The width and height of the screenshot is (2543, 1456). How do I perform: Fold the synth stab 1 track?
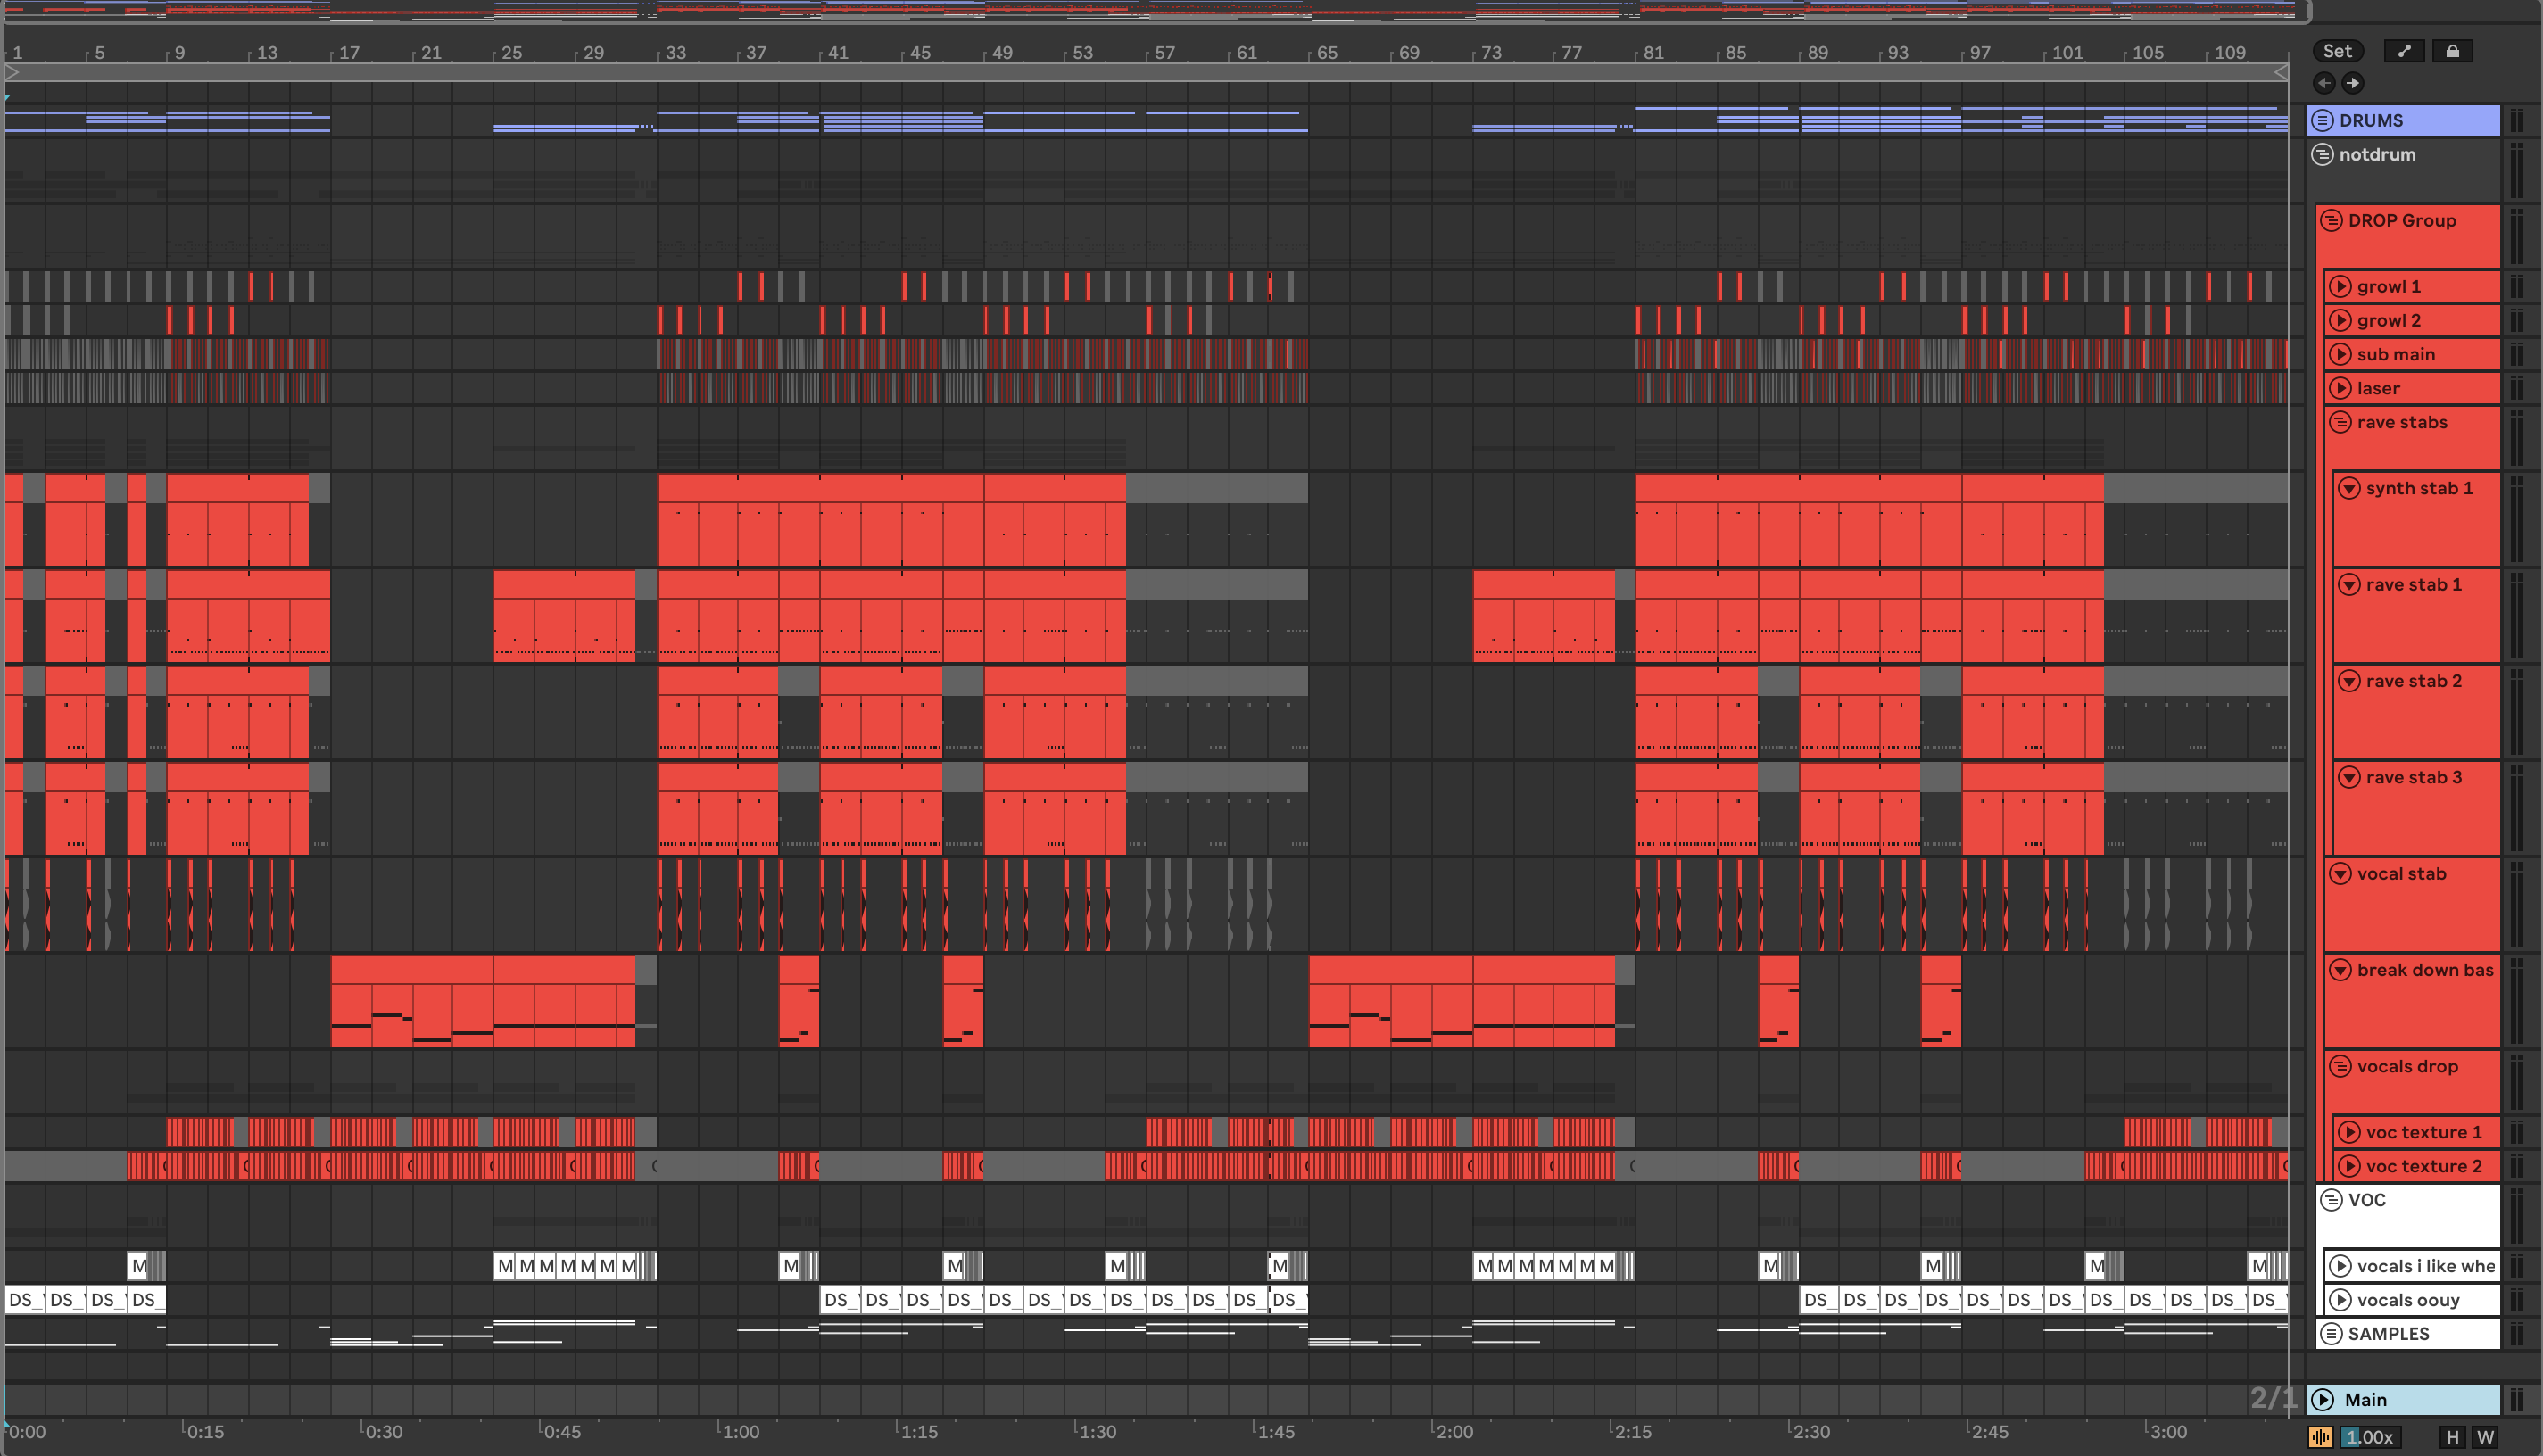tap(2349, 488)
